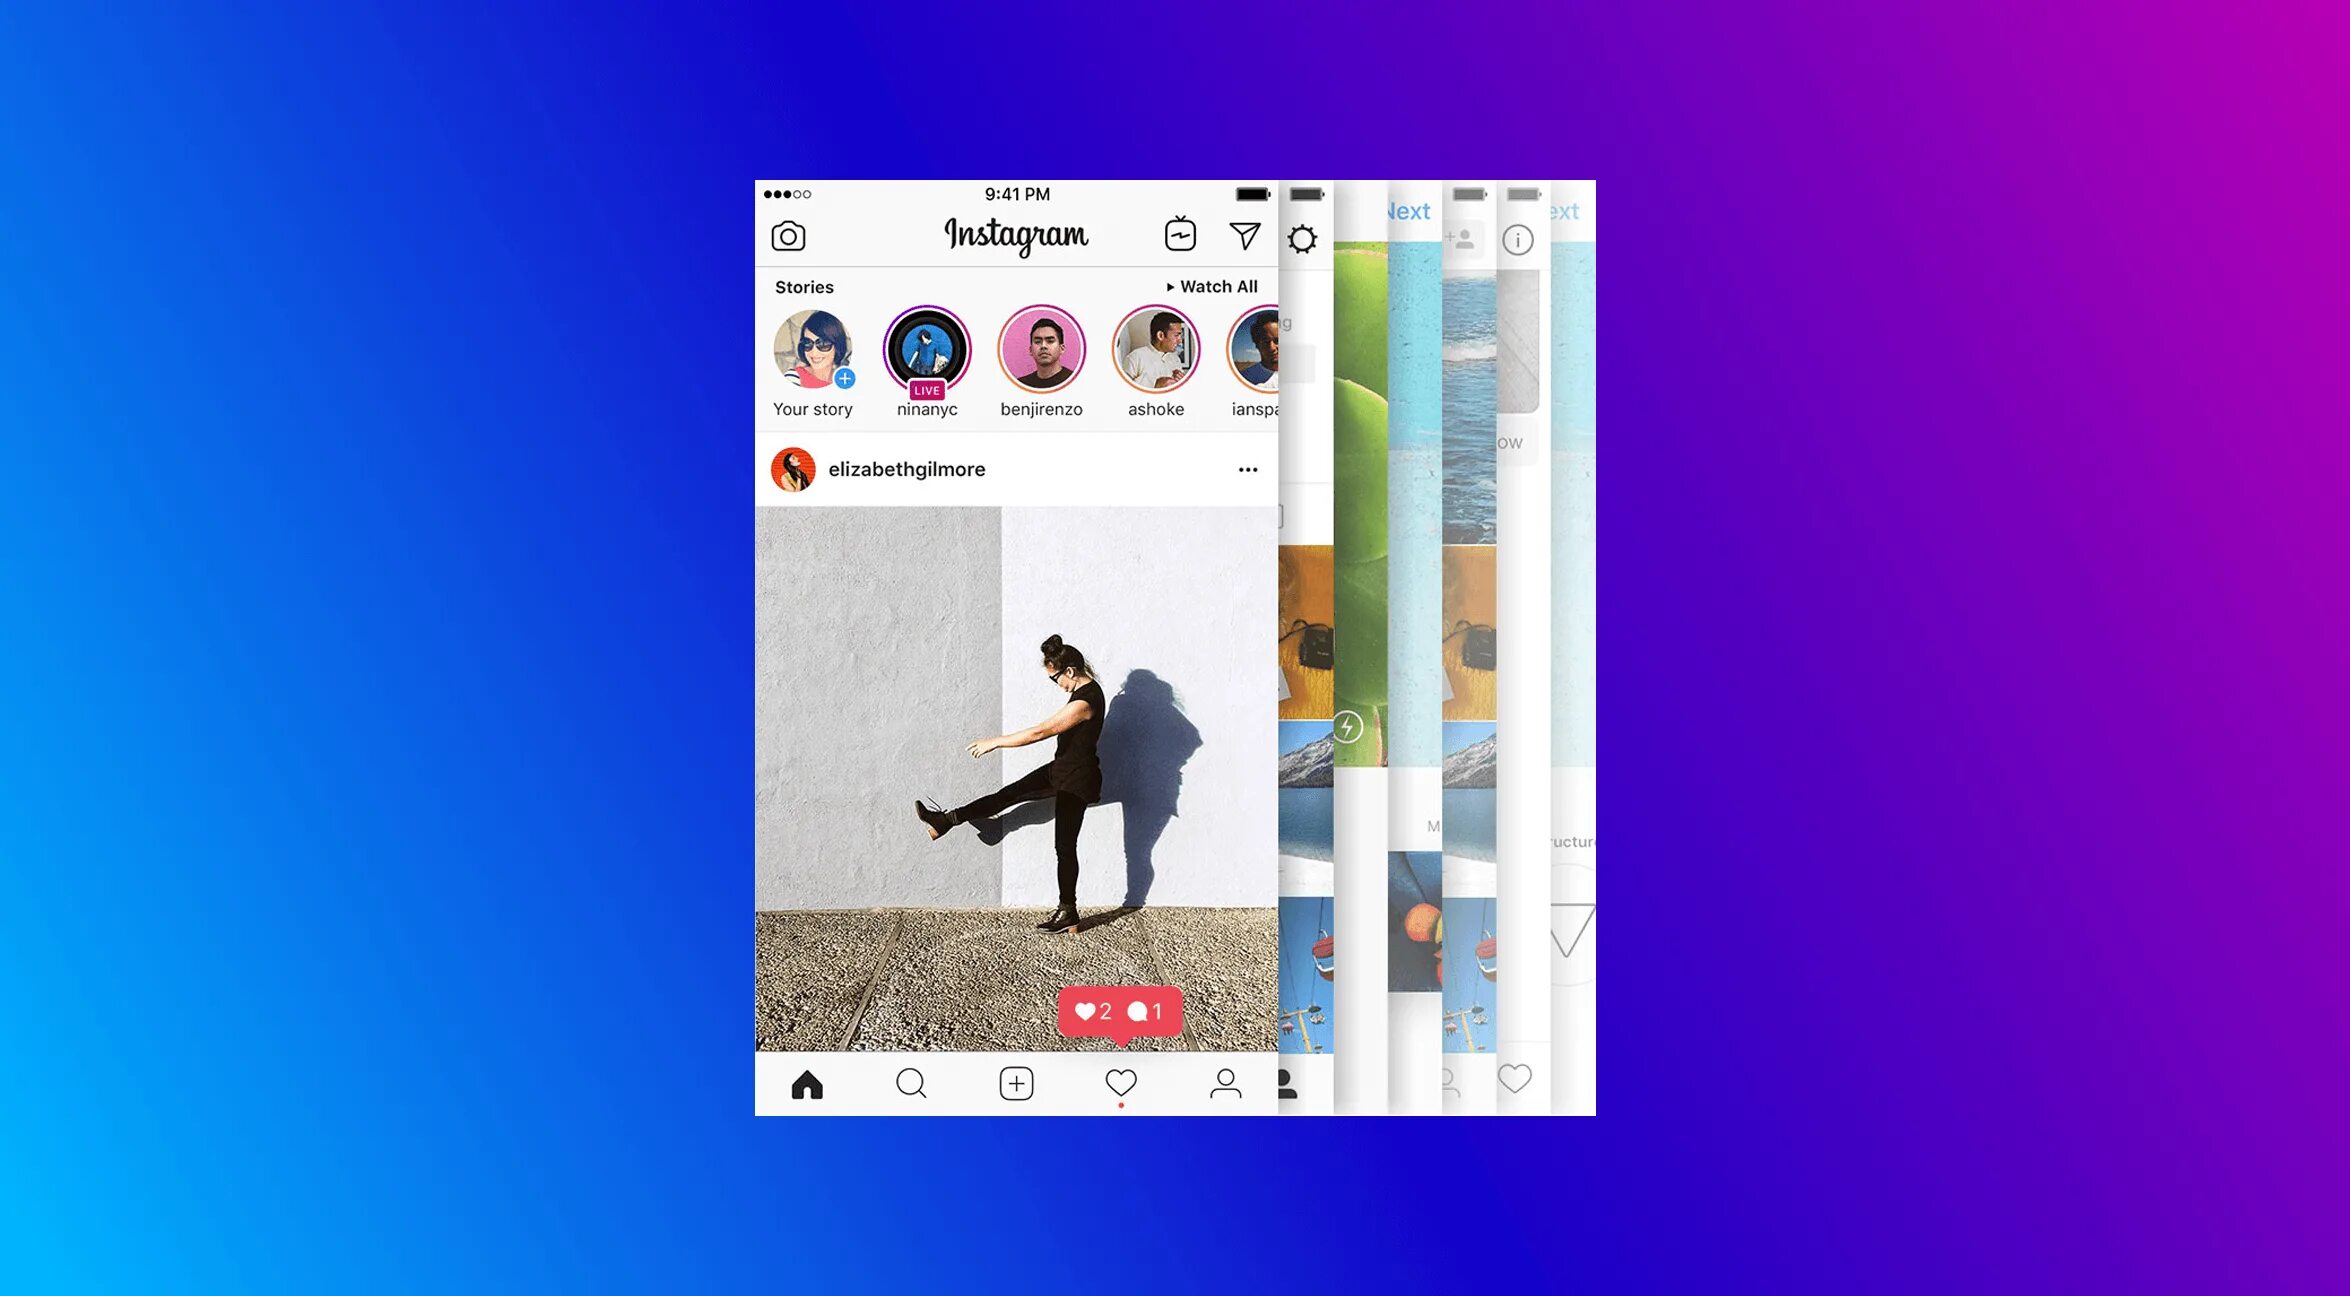Tap the Direct Messages send icon
The width and height of the screenshot is (2350, 1296).
(x=1244, y=236)
